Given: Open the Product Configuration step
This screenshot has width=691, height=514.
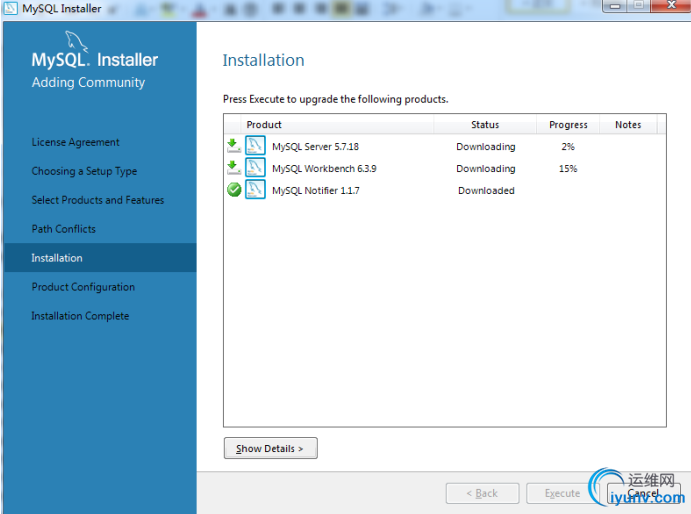Looking at the screenshot, I should [83, 287].
